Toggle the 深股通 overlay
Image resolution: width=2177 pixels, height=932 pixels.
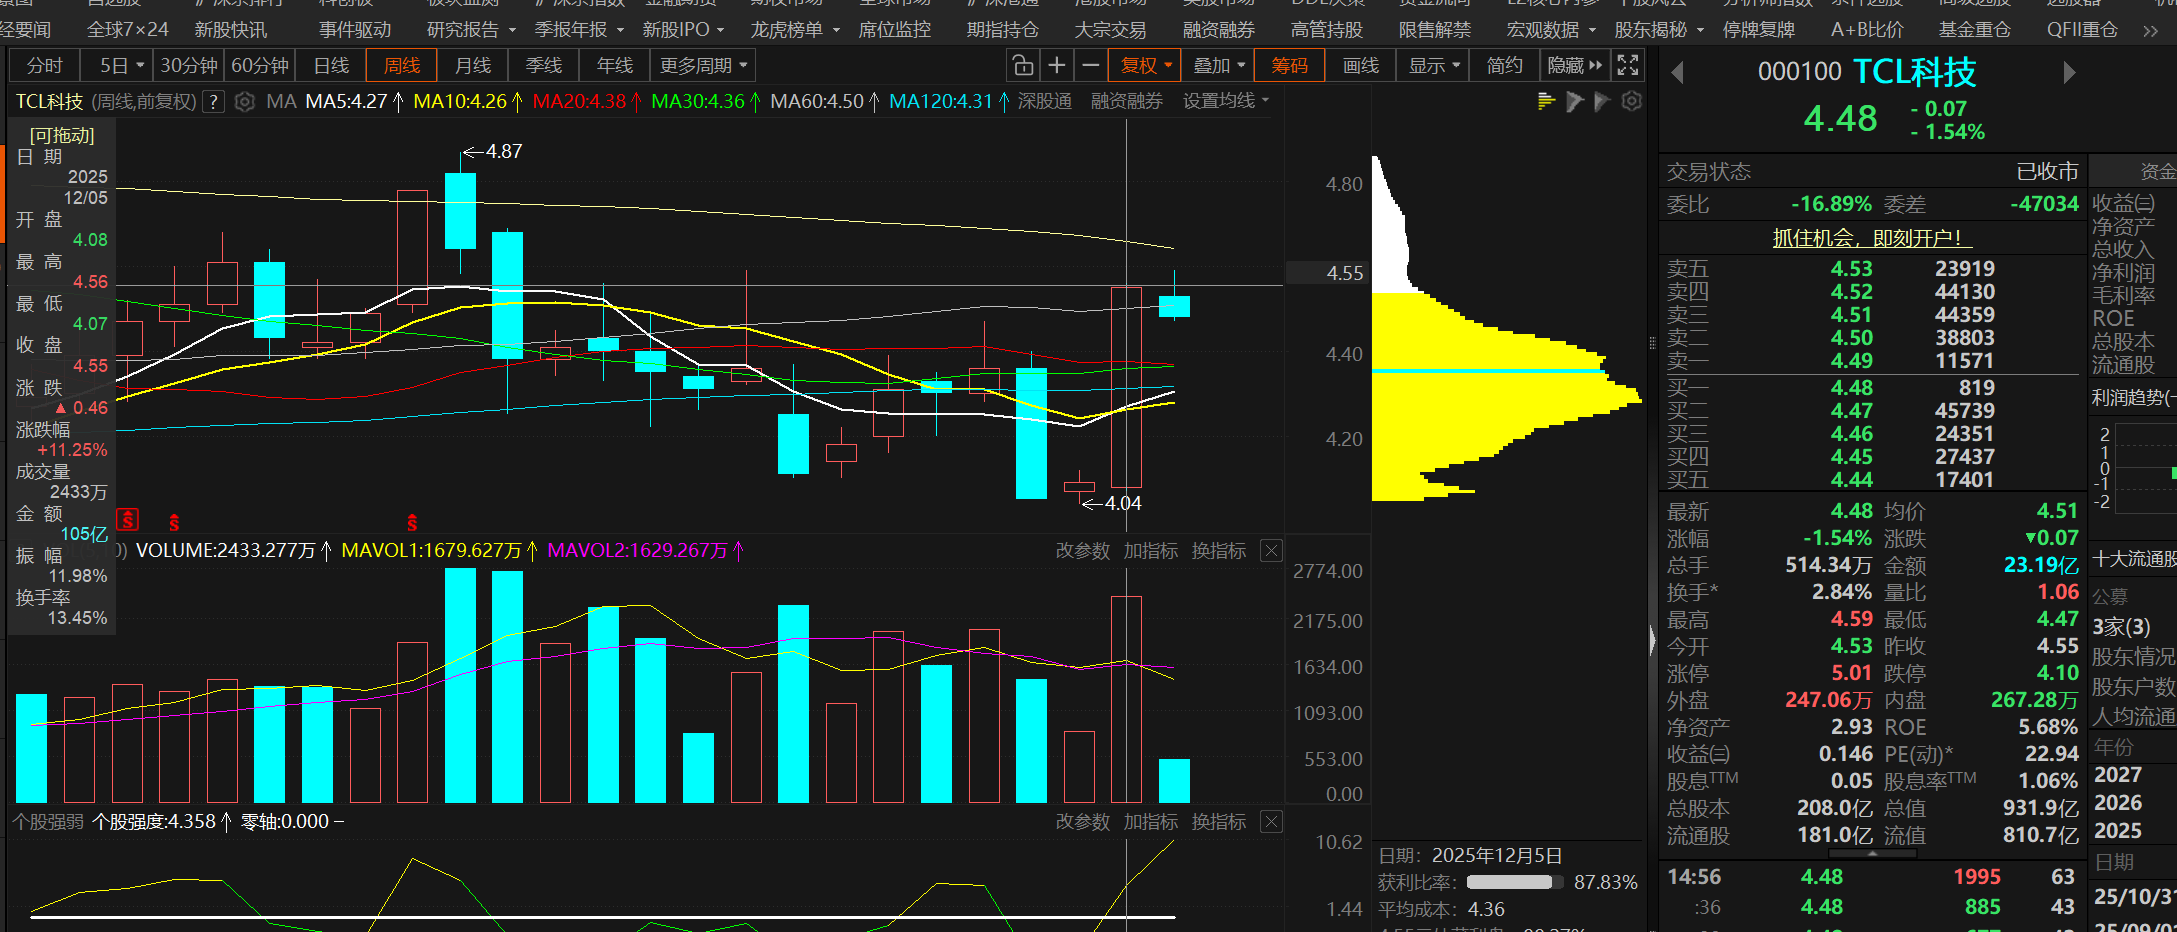click(1045, 101)
